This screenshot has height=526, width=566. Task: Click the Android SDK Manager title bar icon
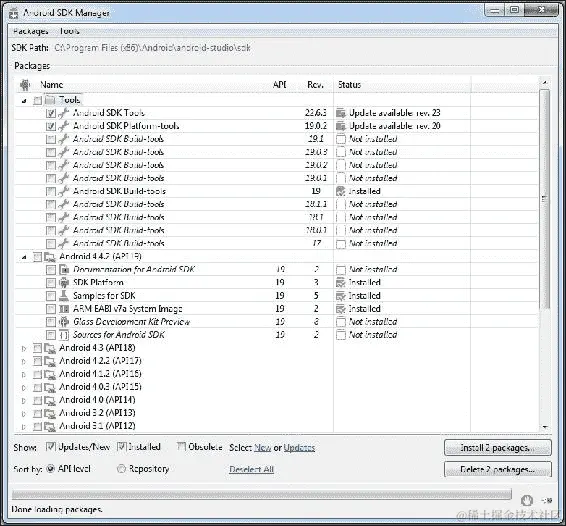pyautogui.click(x=14, y=13)
